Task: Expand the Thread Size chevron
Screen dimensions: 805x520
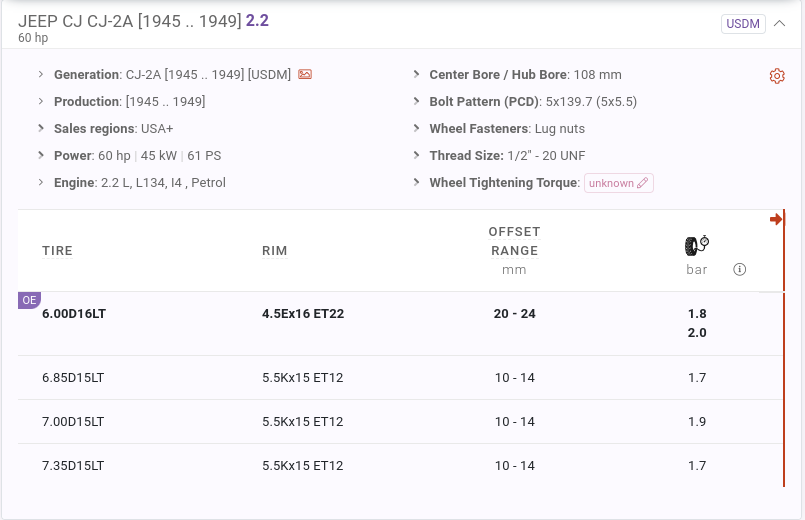Action: (416, 155)
